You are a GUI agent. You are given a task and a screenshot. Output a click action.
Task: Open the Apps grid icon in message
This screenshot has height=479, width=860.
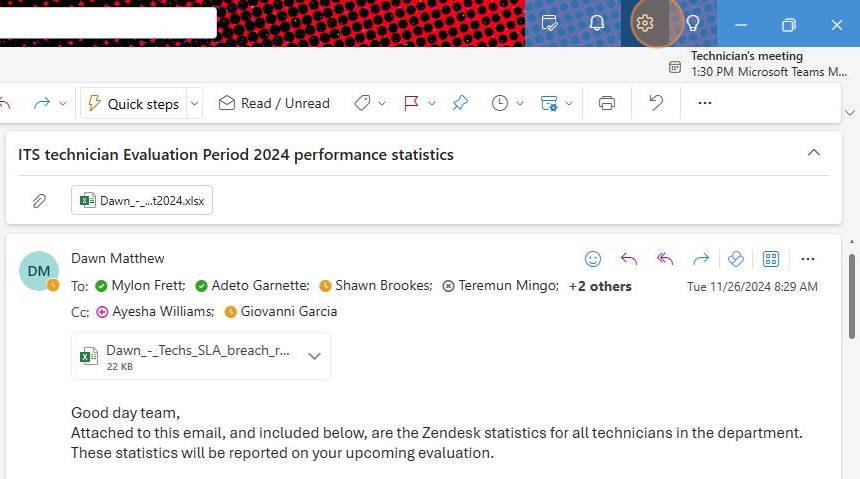pyautogui.click(x=771, y=259)
